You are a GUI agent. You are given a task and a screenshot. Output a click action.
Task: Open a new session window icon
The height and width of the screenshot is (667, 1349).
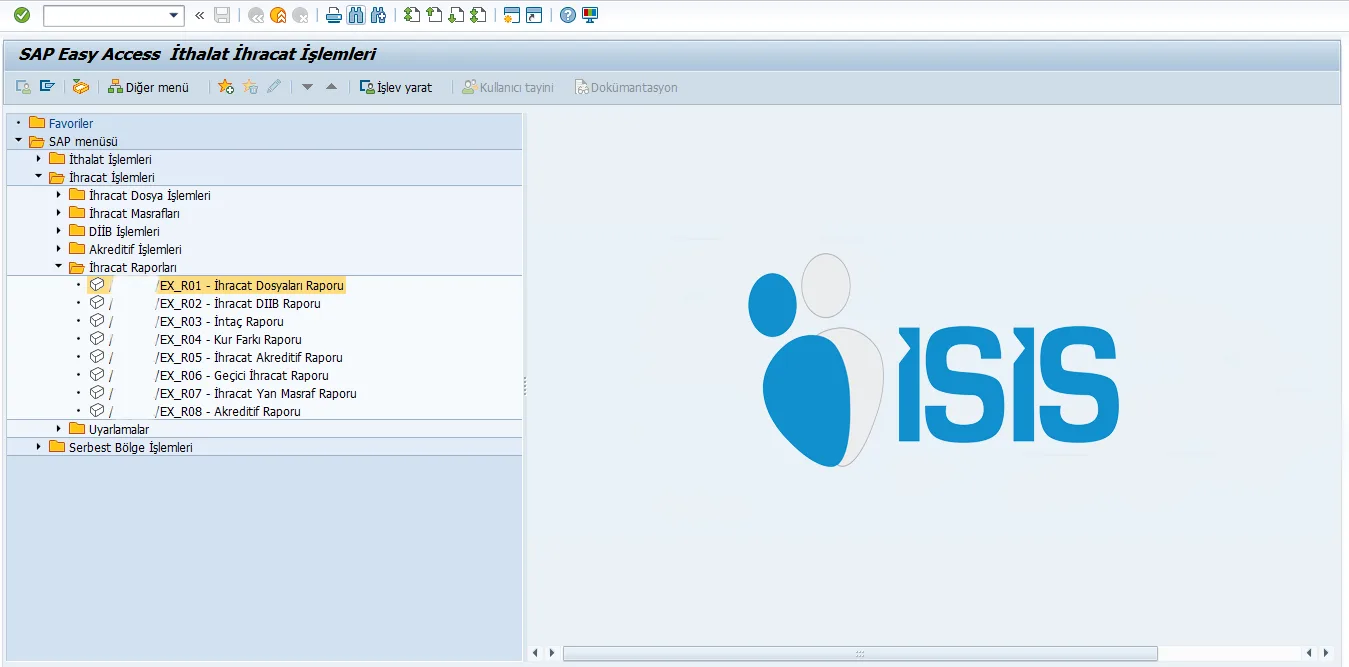point(512,15)
